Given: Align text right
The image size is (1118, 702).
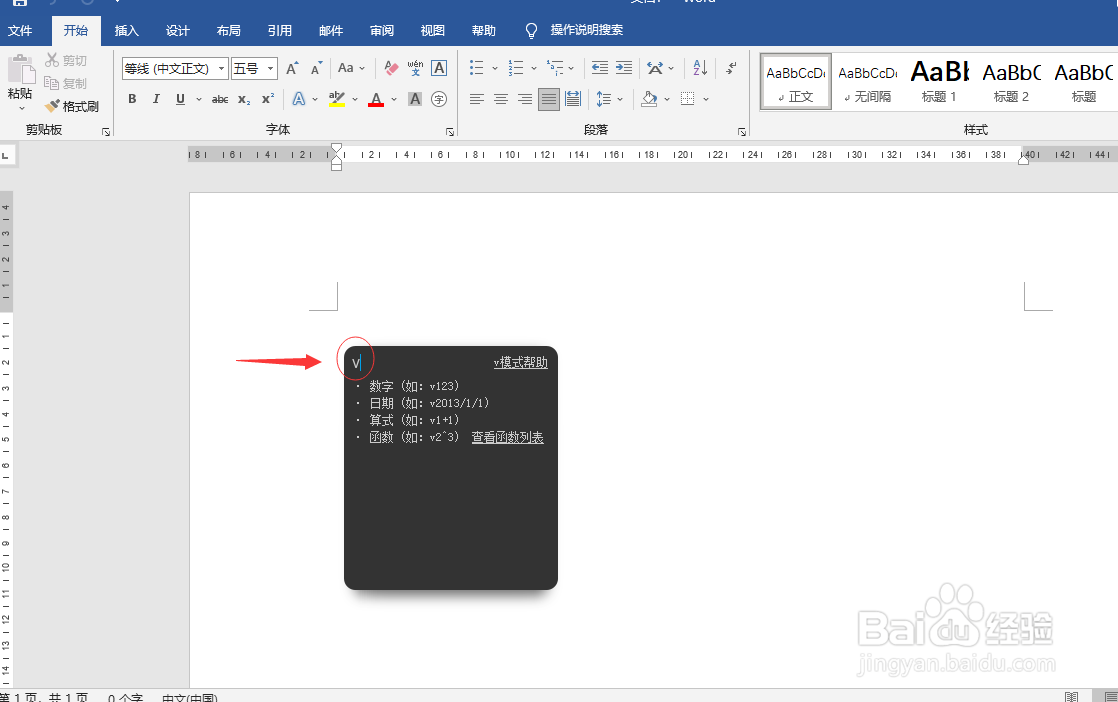Looking at the screenshot, I should [x=525, y=99].
